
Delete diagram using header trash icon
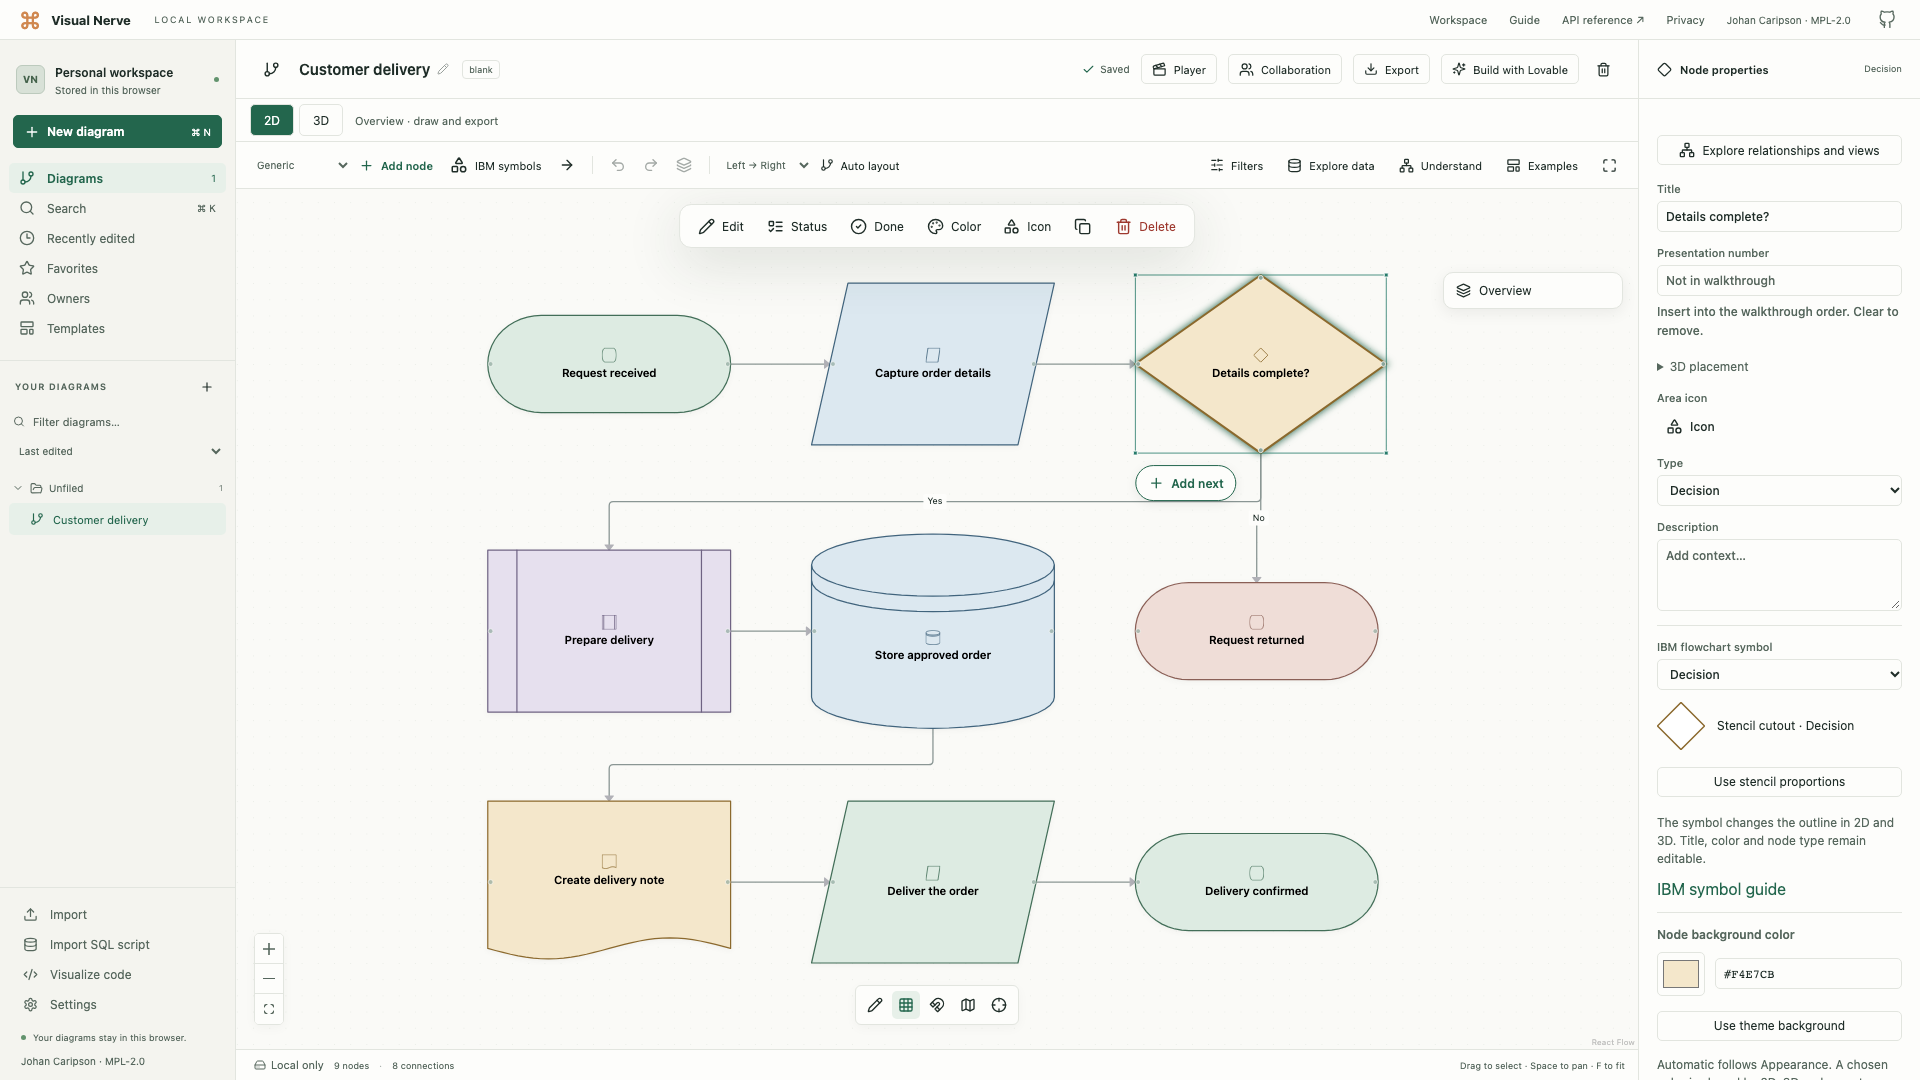coord(1603,70)
